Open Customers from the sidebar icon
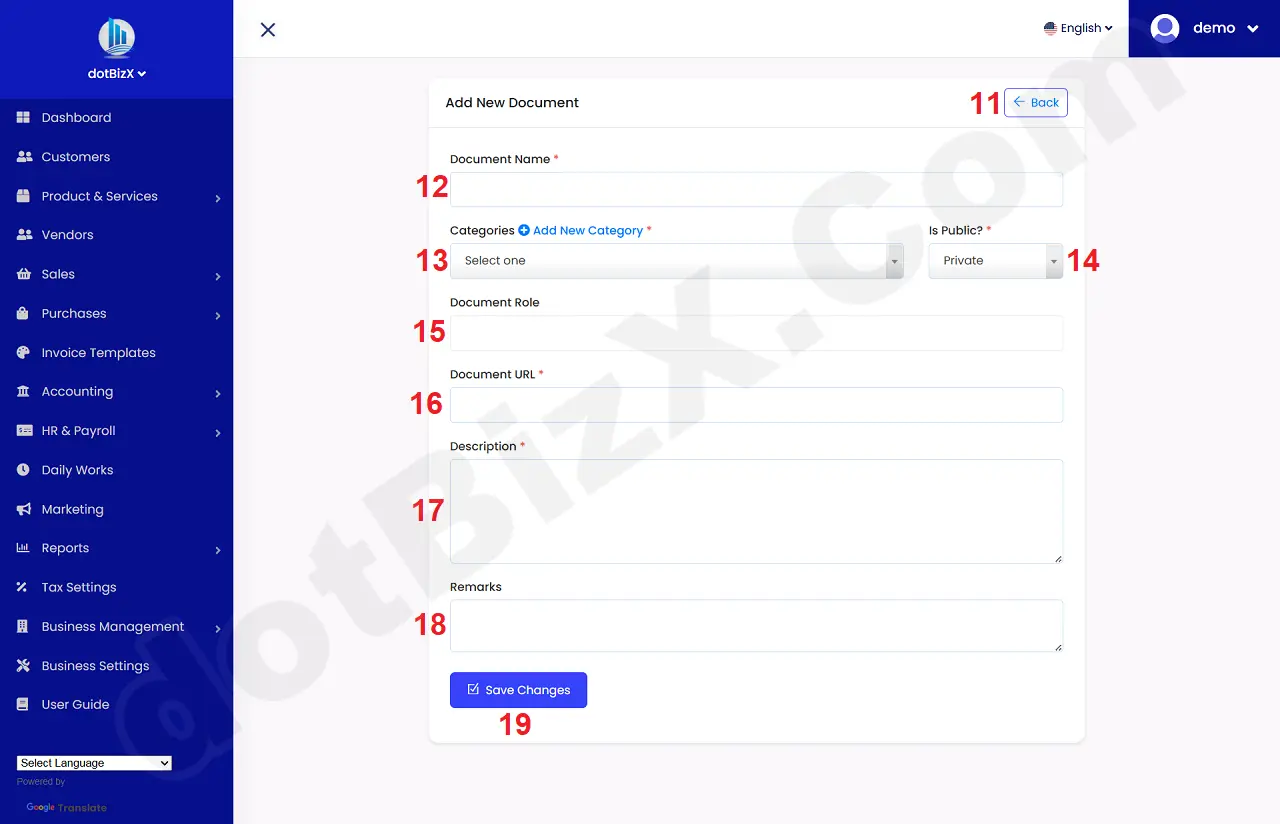1280x824 pixels. 22,156
